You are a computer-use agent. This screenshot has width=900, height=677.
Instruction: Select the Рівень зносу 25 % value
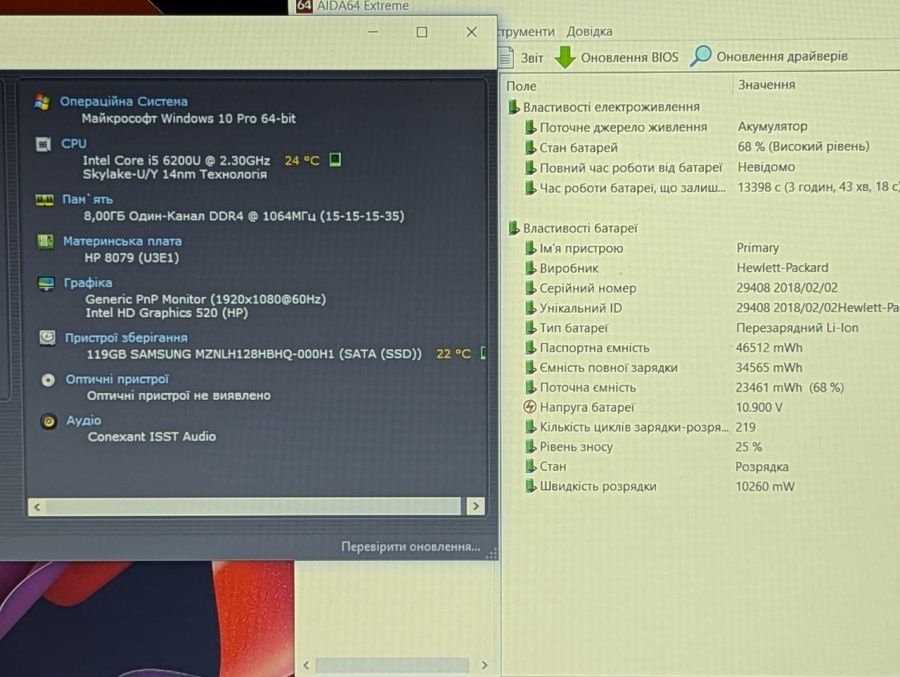click(x=748, y=447)
